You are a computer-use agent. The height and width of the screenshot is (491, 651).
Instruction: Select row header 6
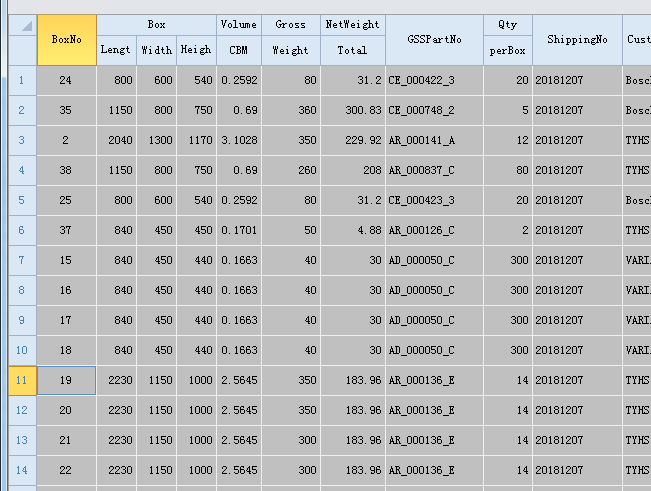coord(22,230)
